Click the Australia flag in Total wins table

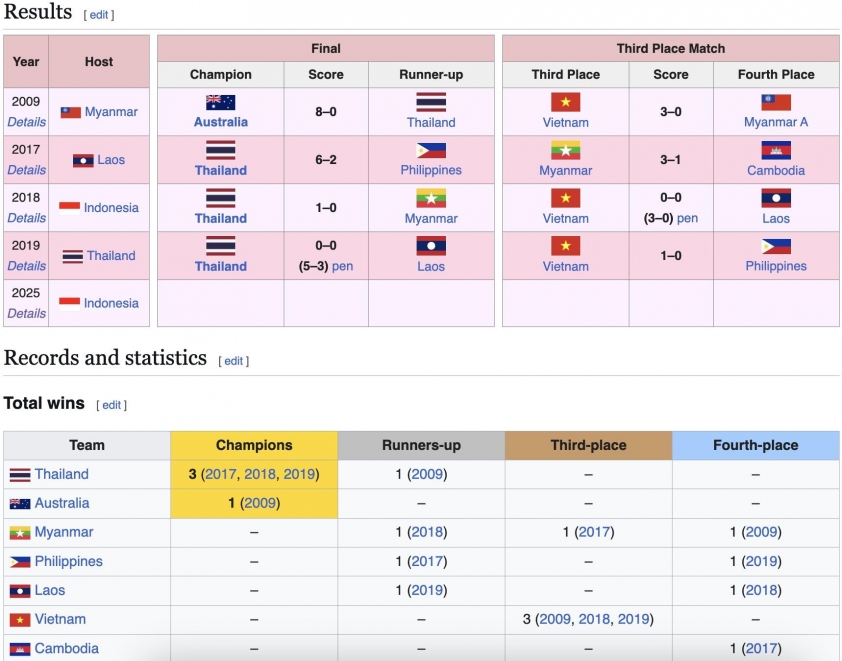[20, 504]
